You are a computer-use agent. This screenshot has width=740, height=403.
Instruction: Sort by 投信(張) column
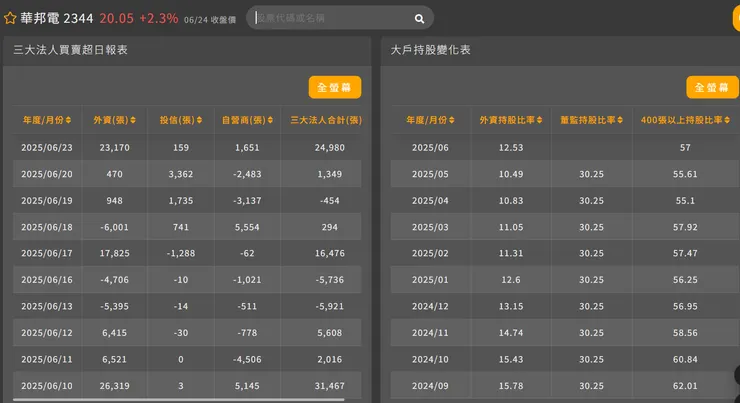181,120
